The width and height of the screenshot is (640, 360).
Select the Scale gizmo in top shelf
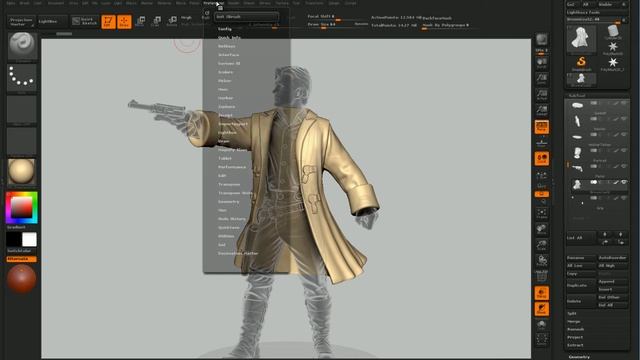[x=156, y=21]
